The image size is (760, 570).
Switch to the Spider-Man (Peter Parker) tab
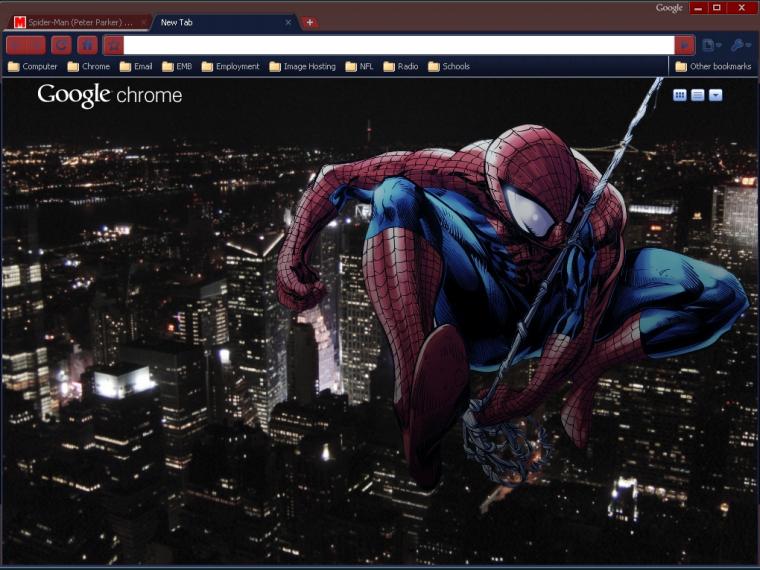coord(80,22)
